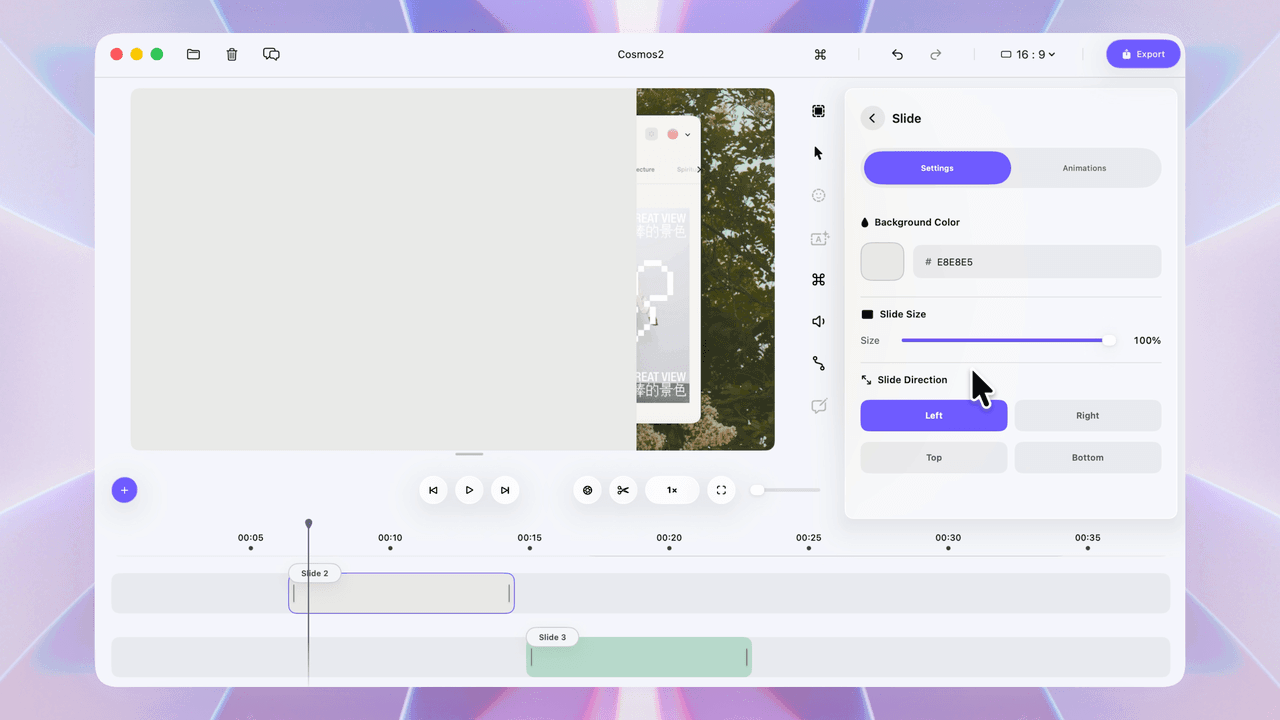This screenshot has height=720, width=1280.
Task: Open the 1x playback speed selector
Action: click(x=671, y=490)
